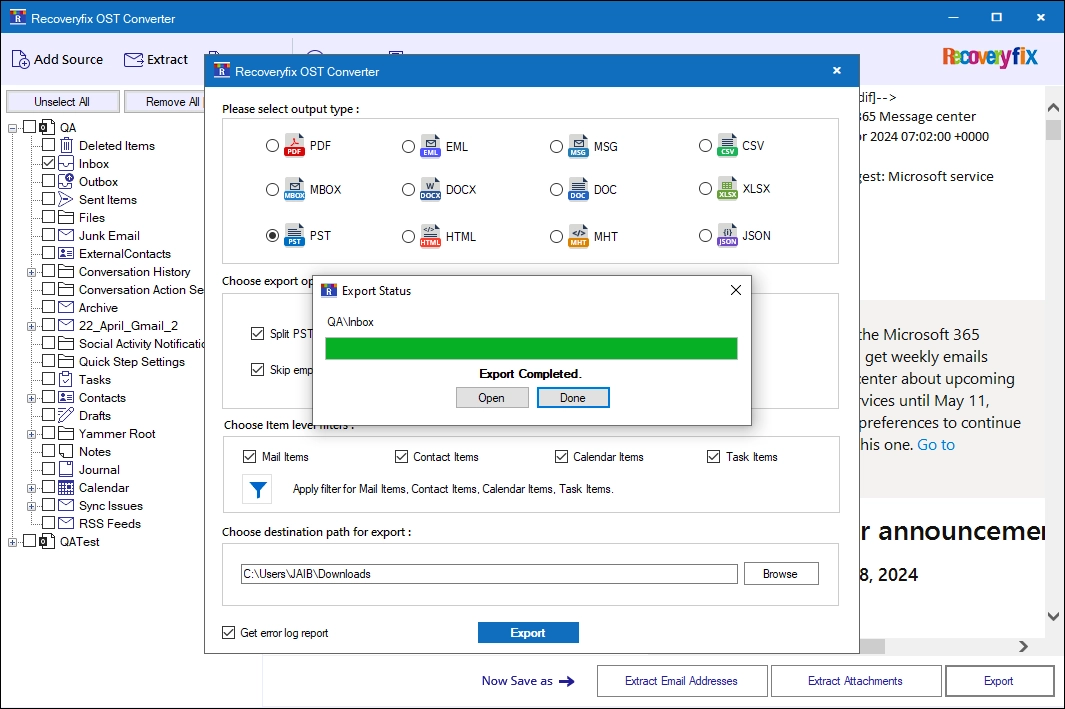Uncheck the Inbox folder checkbox
Image resolution: width=1065 pixels, height=709 pixels.
(x=48, y=163)
